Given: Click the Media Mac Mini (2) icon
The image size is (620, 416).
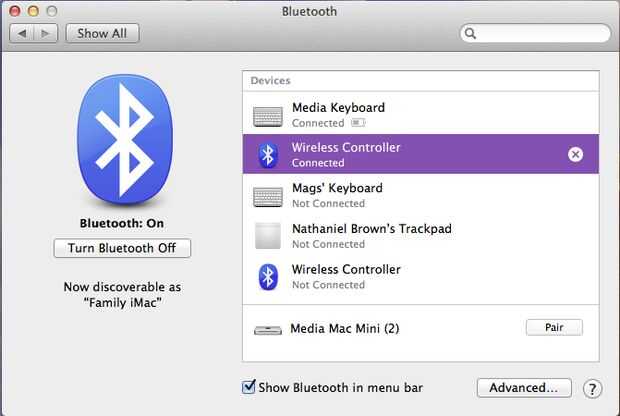Looking at the screenshot, I should coord(267,328).
